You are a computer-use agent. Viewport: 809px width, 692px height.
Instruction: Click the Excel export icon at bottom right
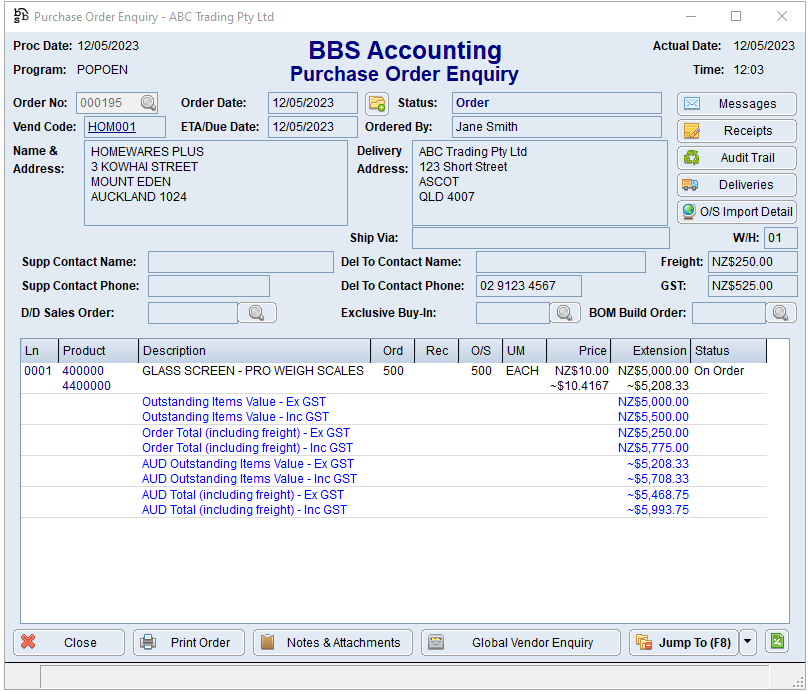coord(779,642)
